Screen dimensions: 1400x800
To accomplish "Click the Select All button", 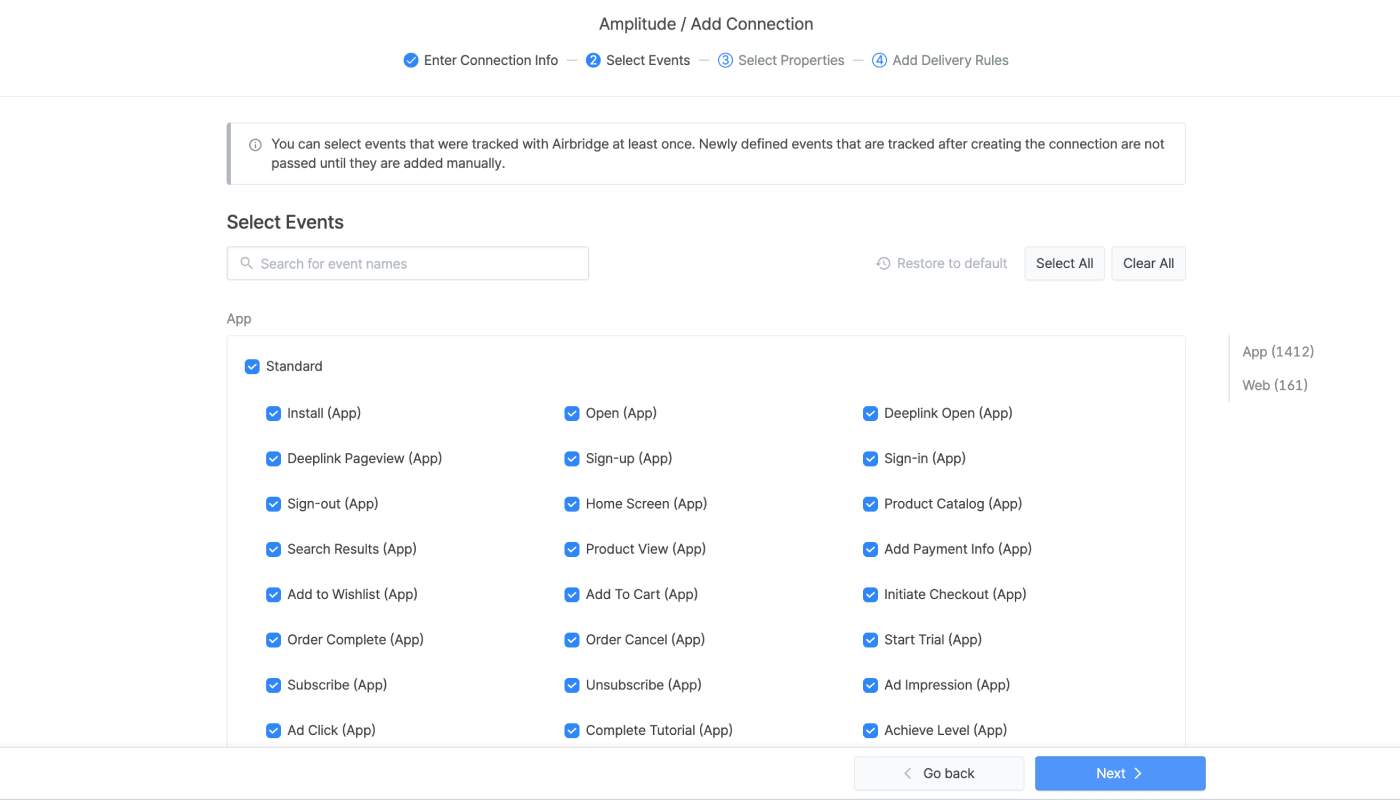I will [x=1064, y=263].
